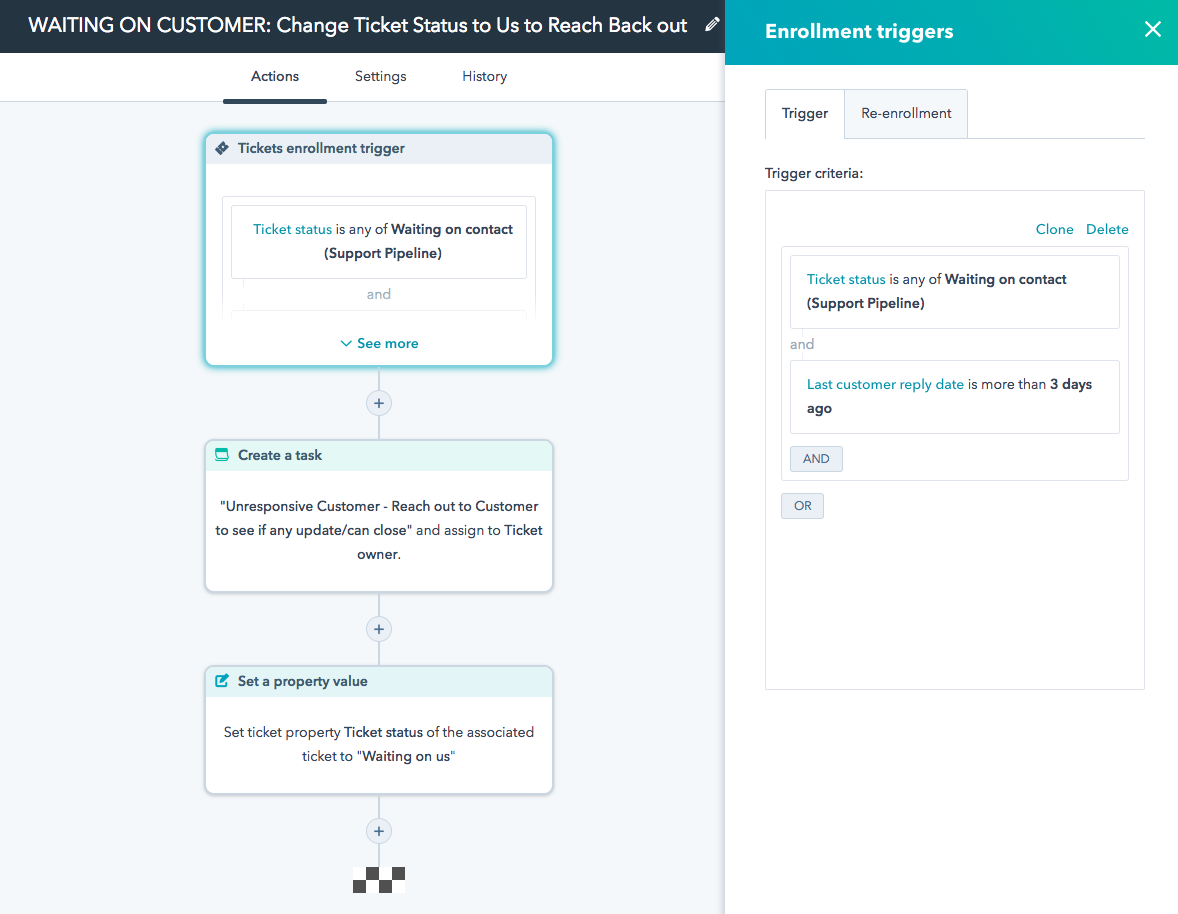Click the 3 days ago value text
Viewport: 1178px width, 914px height.
coord(950,397)
